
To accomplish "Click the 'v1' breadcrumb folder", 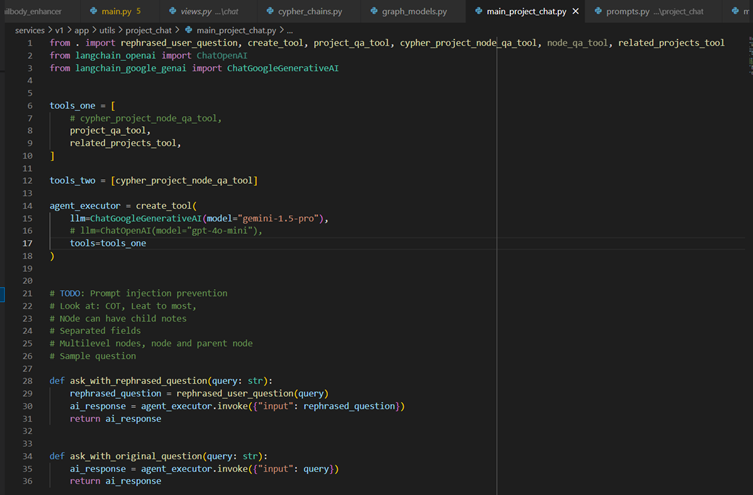I will (60, 30).
